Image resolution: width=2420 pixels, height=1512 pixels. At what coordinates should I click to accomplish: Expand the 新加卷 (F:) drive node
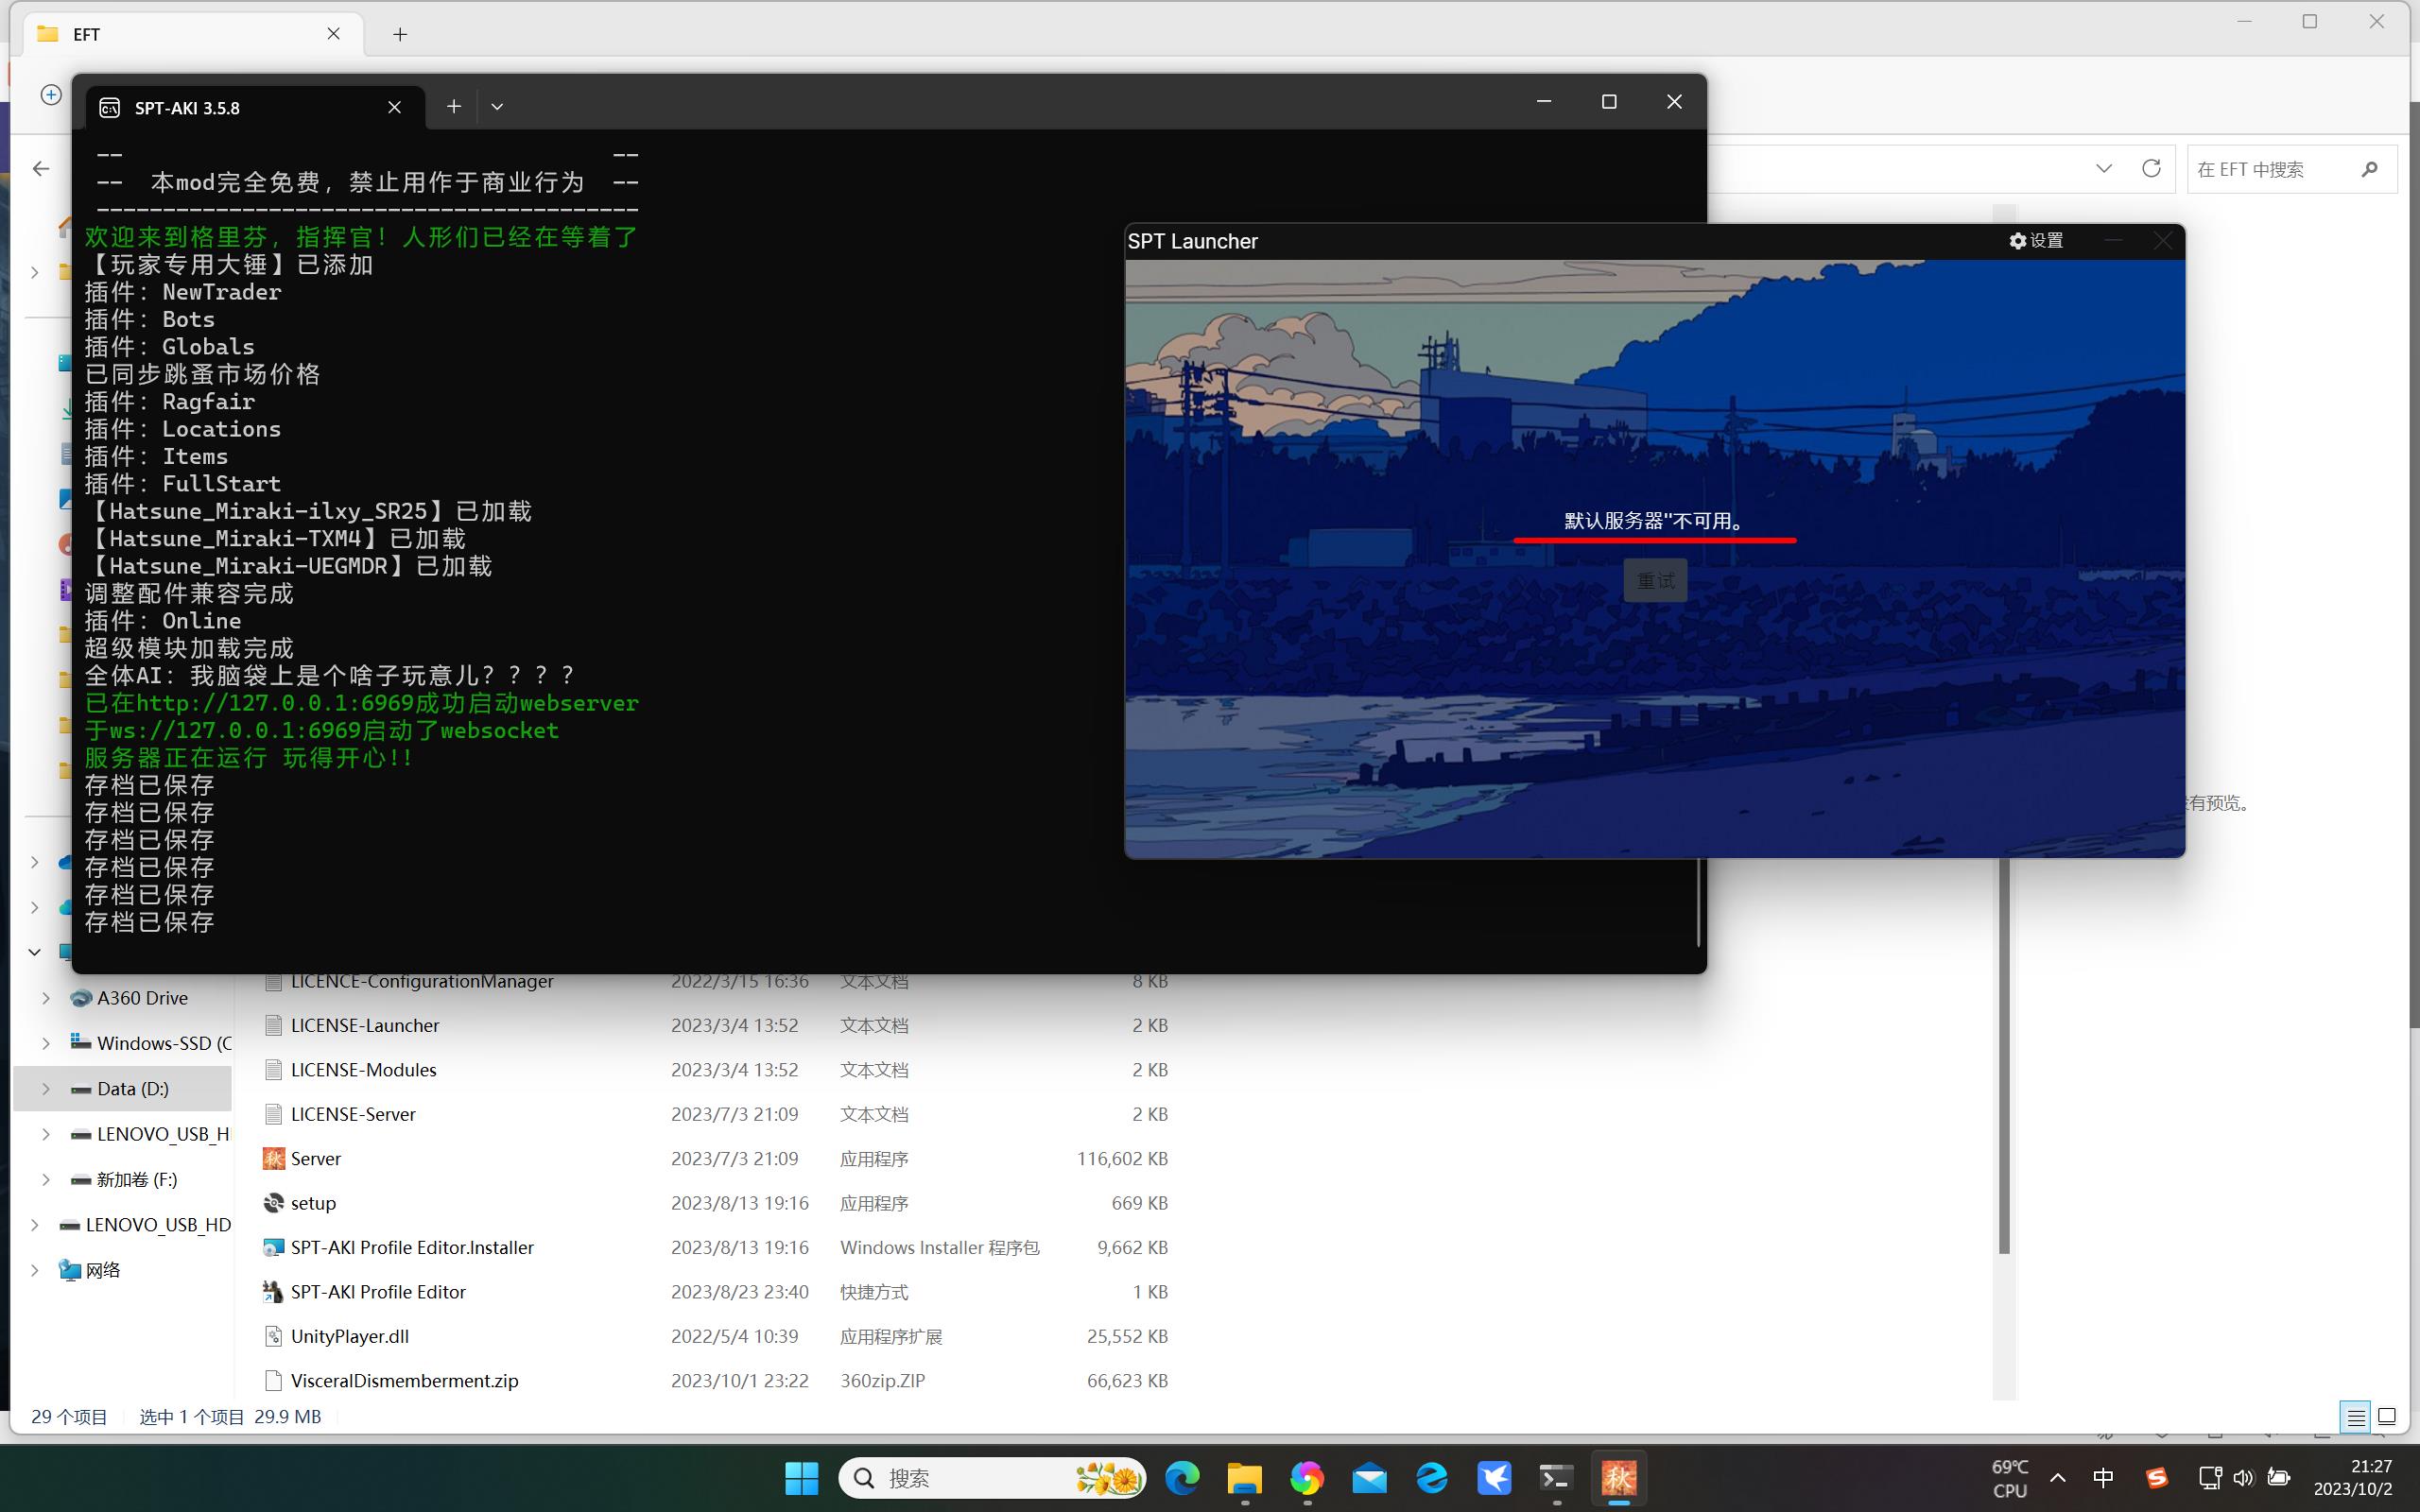[x=46, y=1180]
